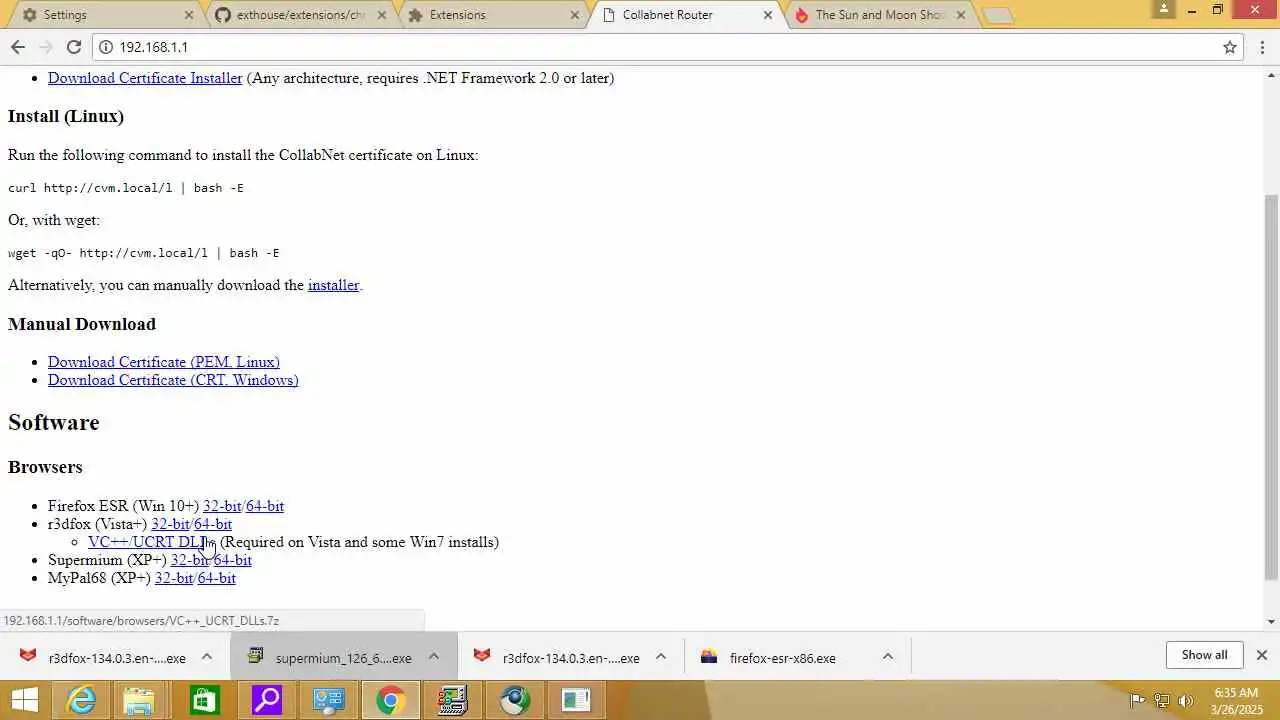Expand options for r3dfox download beside firefox-esr
1280x720 pixels.
point(661,656)
